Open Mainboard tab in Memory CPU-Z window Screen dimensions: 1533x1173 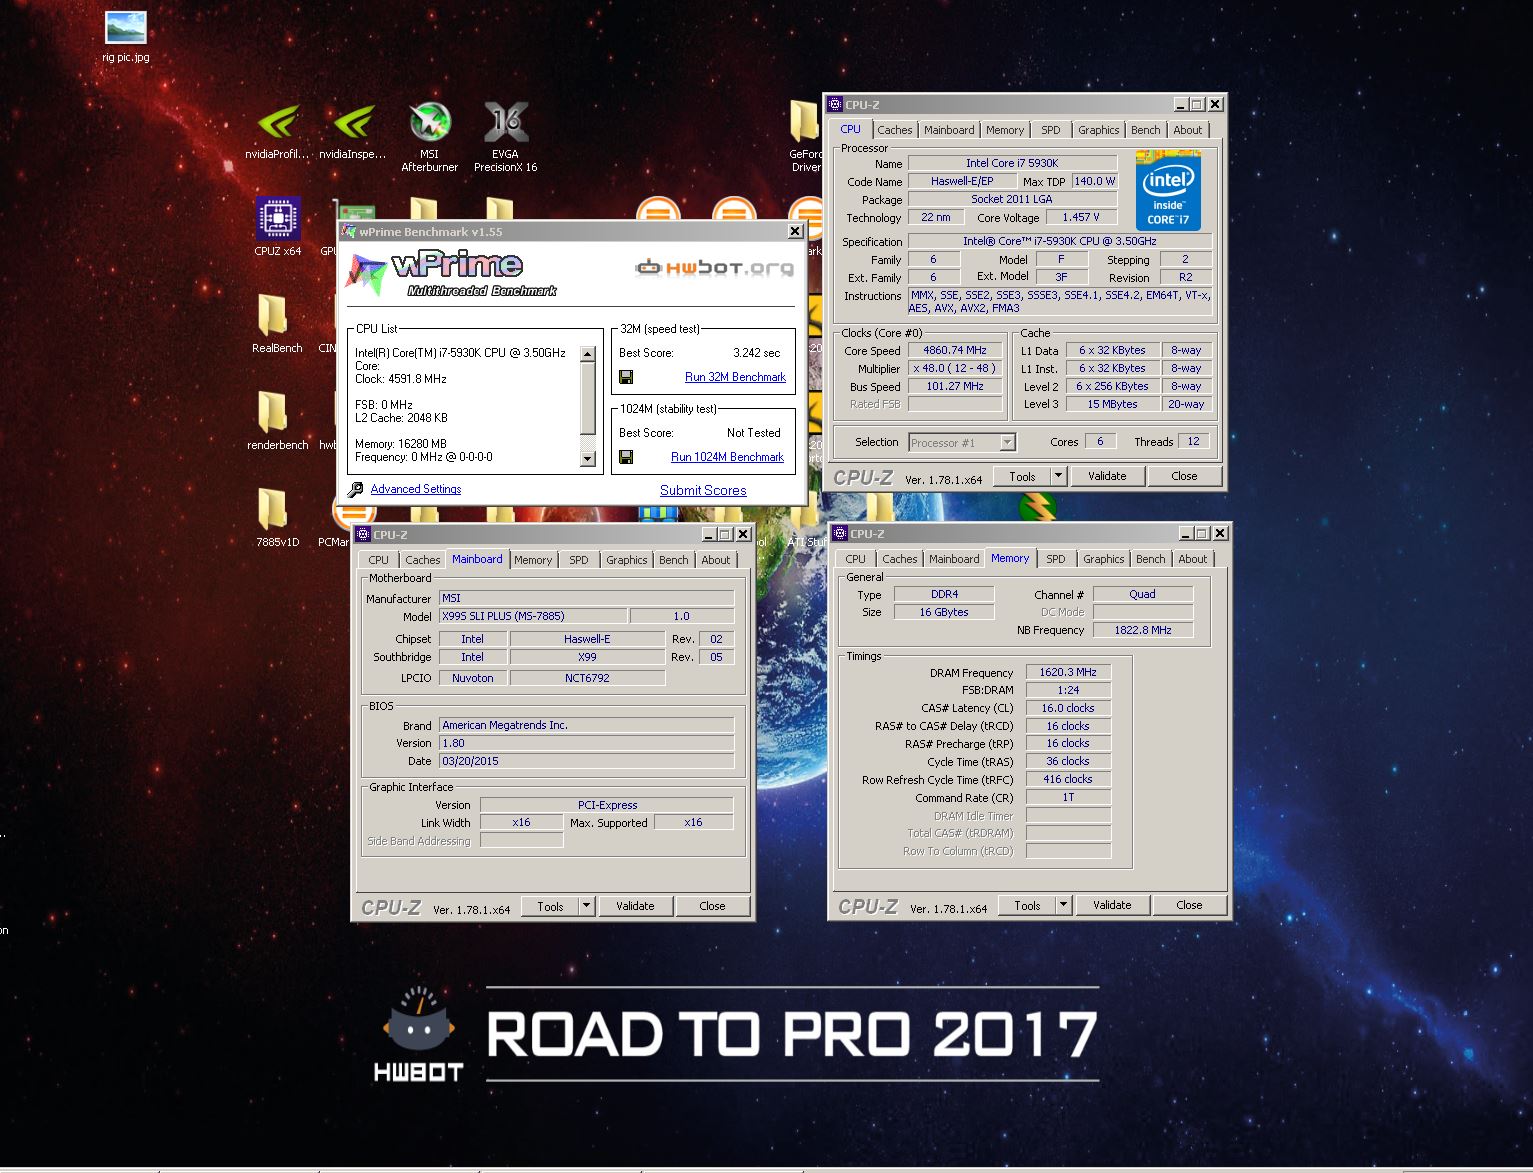point(954,559)
